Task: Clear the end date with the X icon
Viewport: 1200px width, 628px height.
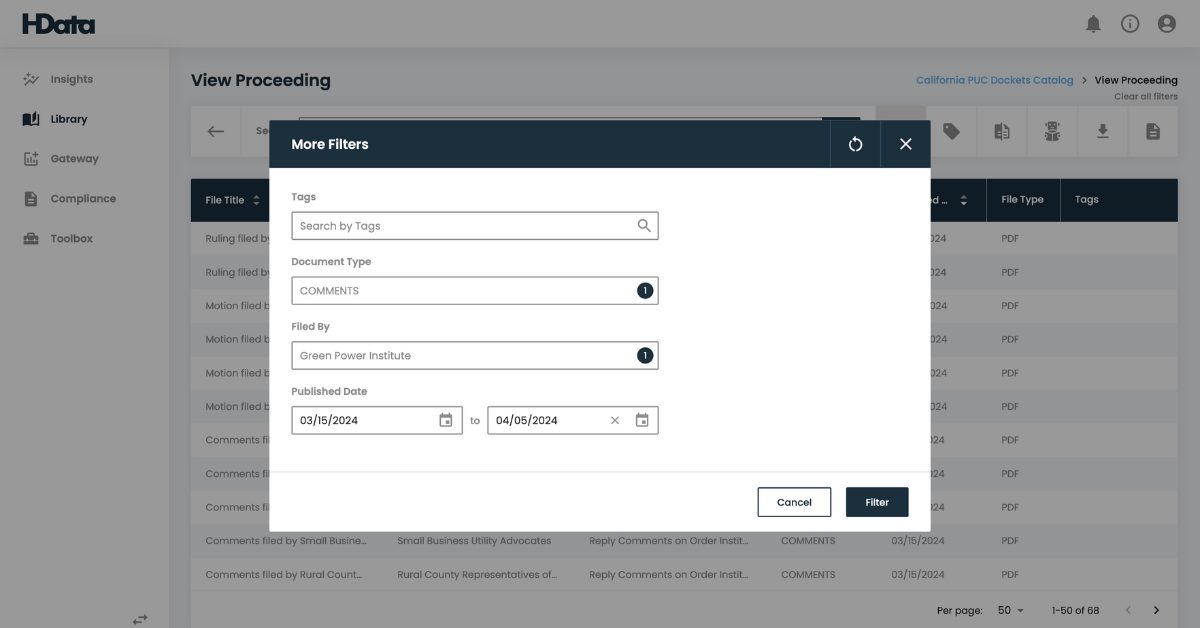Action: point(614,420)
